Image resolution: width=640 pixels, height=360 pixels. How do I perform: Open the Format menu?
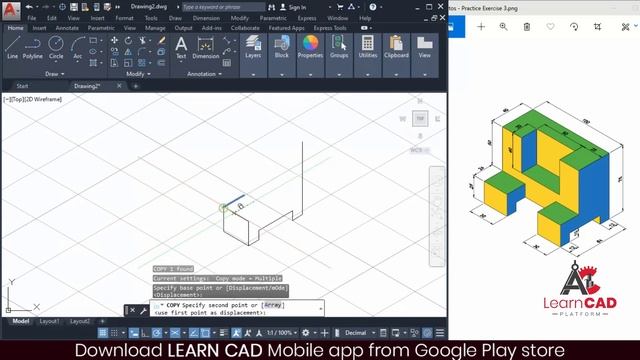pyautogui.click(x=124, y=18)
